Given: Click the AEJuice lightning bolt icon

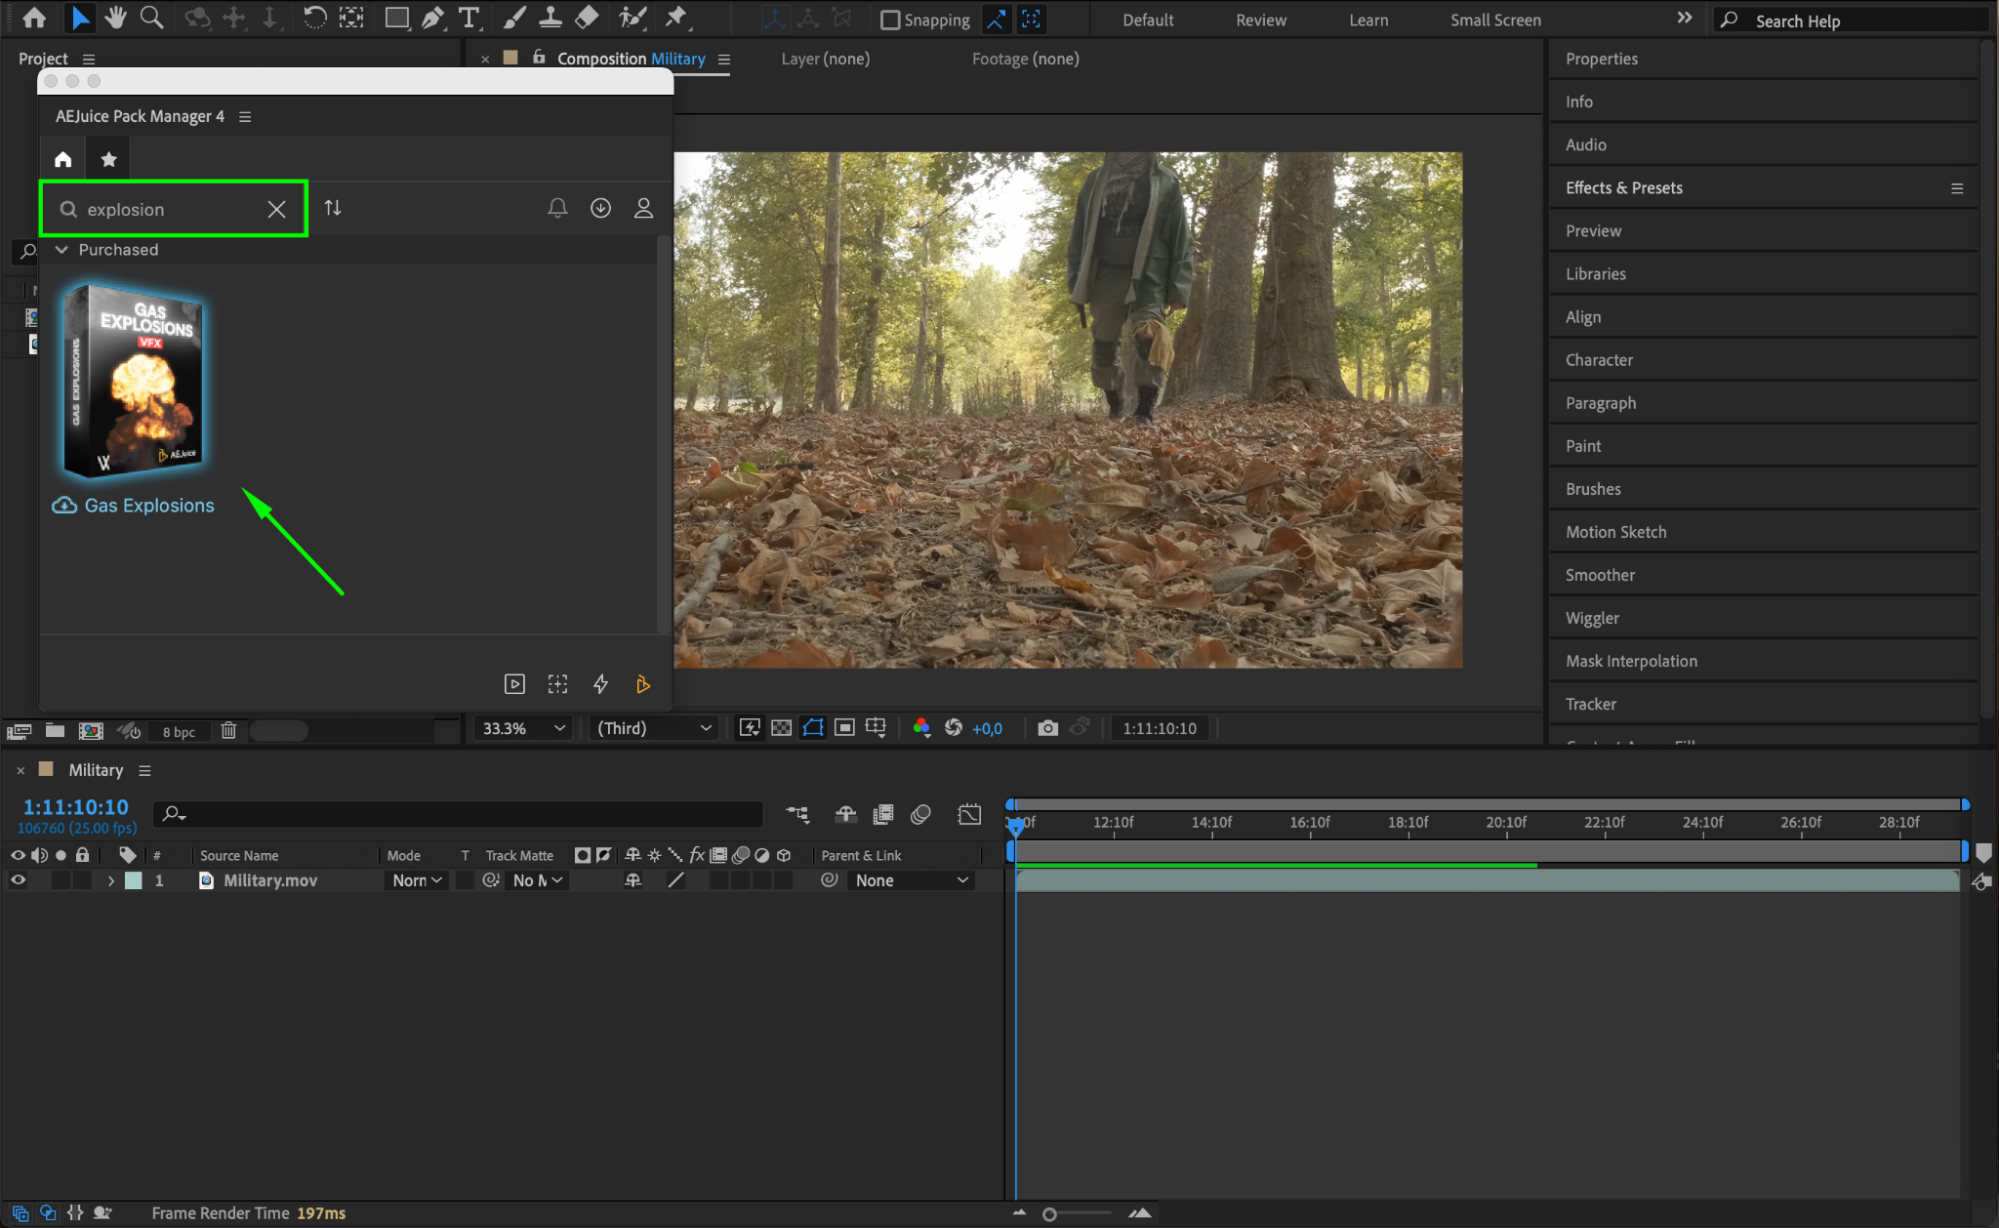Looking at the screenshot, I should click(600, 684).
